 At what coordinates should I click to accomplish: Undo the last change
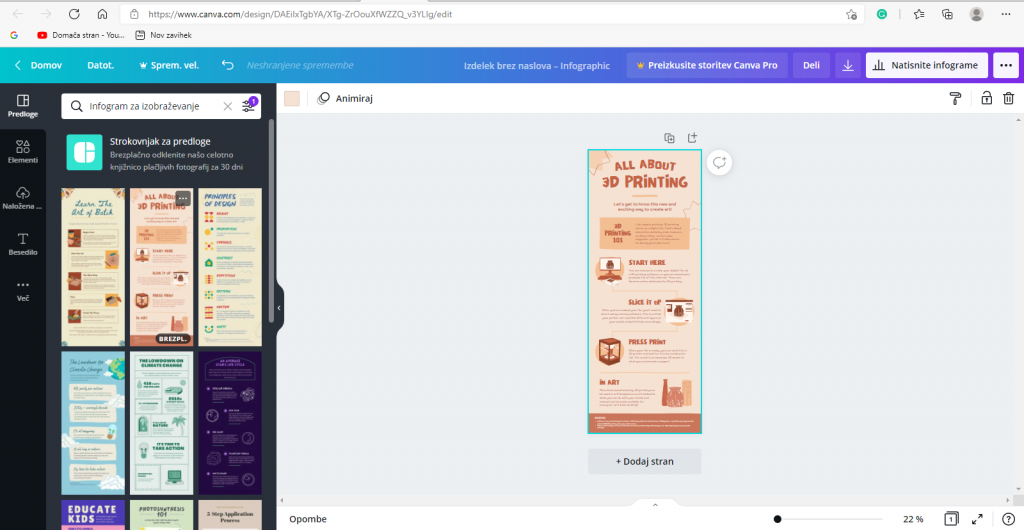click(x=227, y=65)
